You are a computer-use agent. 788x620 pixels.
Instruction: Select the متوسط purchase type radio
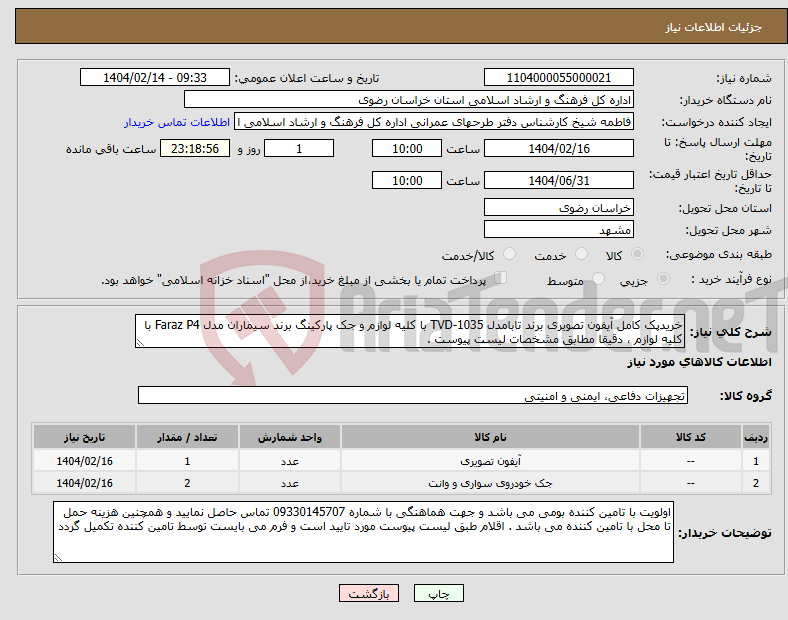598,279
